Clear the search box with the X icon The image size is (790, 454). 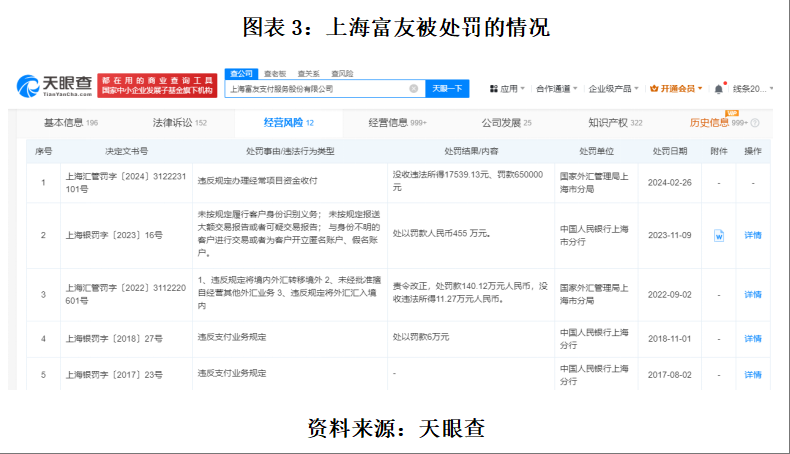pyautogui.click(x=413, y=89)
